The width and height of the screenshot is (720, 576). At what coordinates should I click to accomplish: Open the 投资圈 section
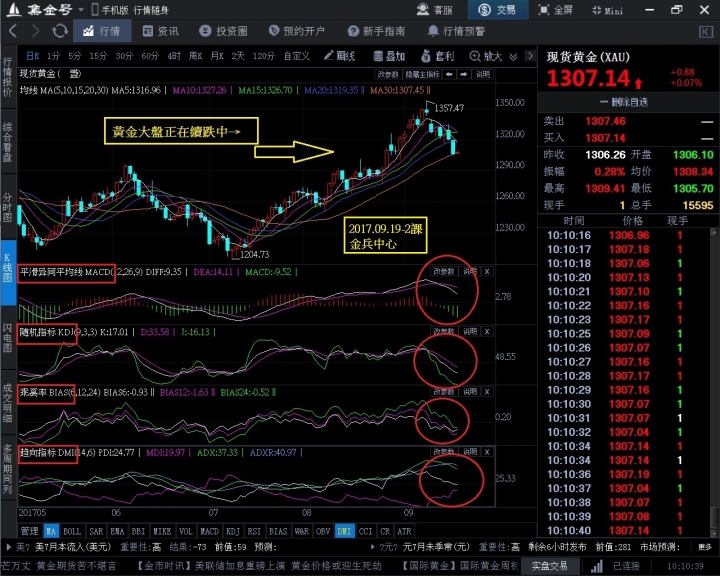[224, 31]
